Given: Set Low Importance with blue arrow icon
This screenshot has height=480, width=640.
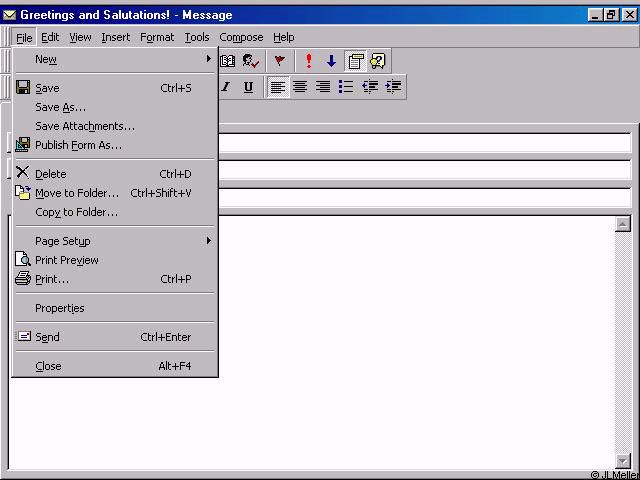Looking at the screenshot, I should [x=331, y=61].
